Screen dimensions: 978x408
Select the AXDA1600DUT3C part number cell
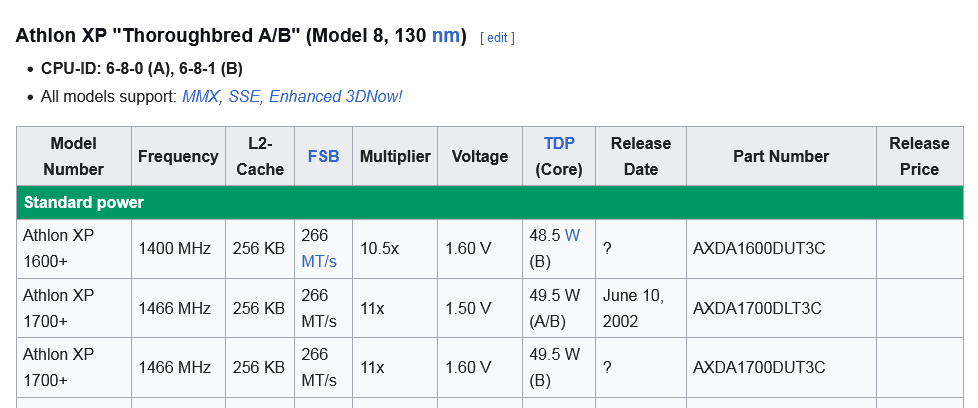(759, 248)
